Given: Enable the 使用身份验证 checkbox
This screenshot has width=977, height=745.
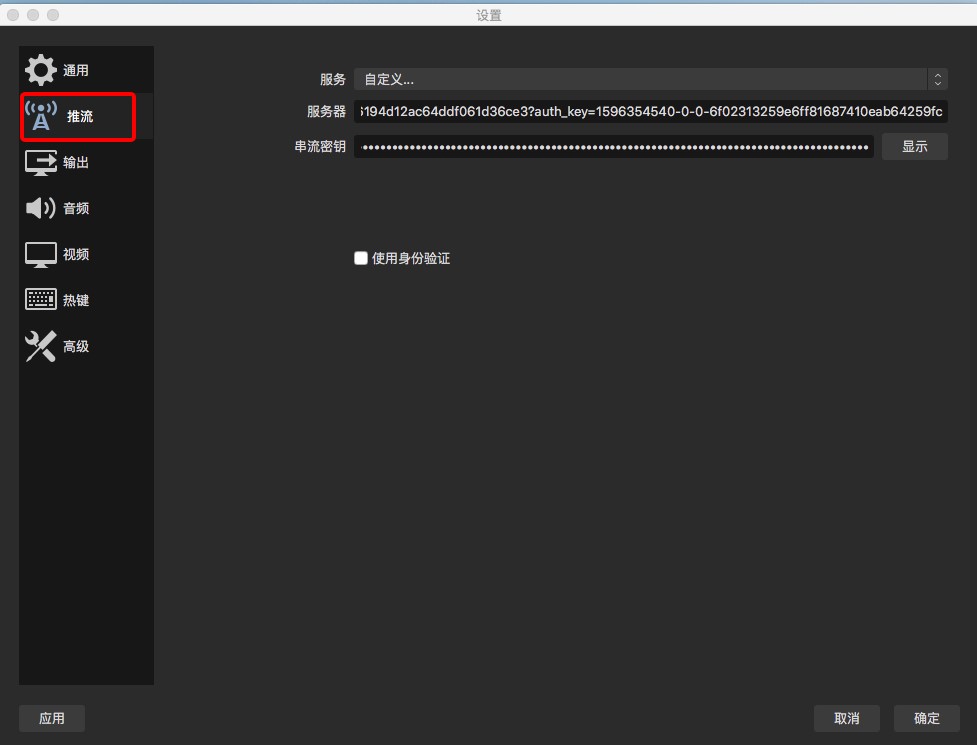Looking at the screenshot, I should pyautogui.click(x=361, y=258).
